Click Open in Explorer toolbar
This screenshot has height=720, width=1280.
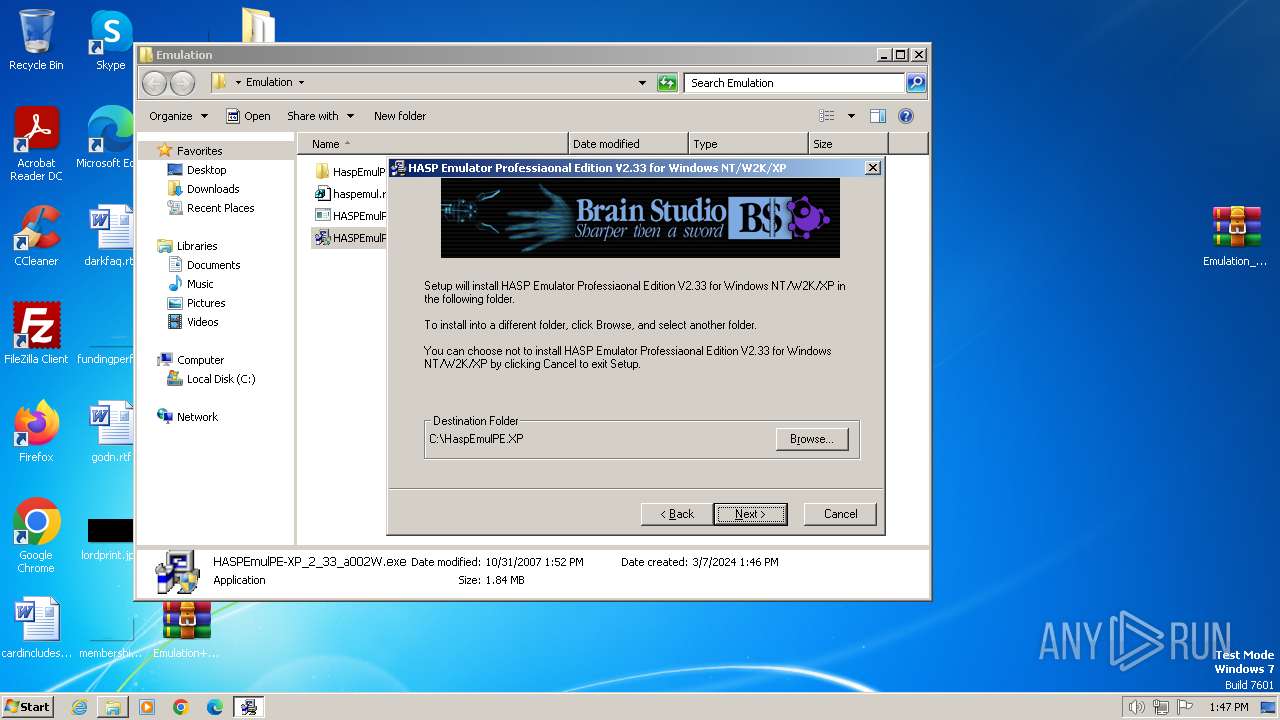[248, 116]
